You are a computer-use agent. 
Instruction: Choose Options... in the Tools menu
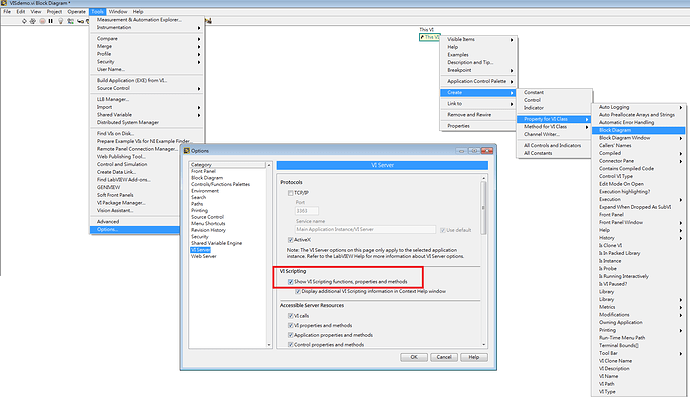(x=135, y=230)
